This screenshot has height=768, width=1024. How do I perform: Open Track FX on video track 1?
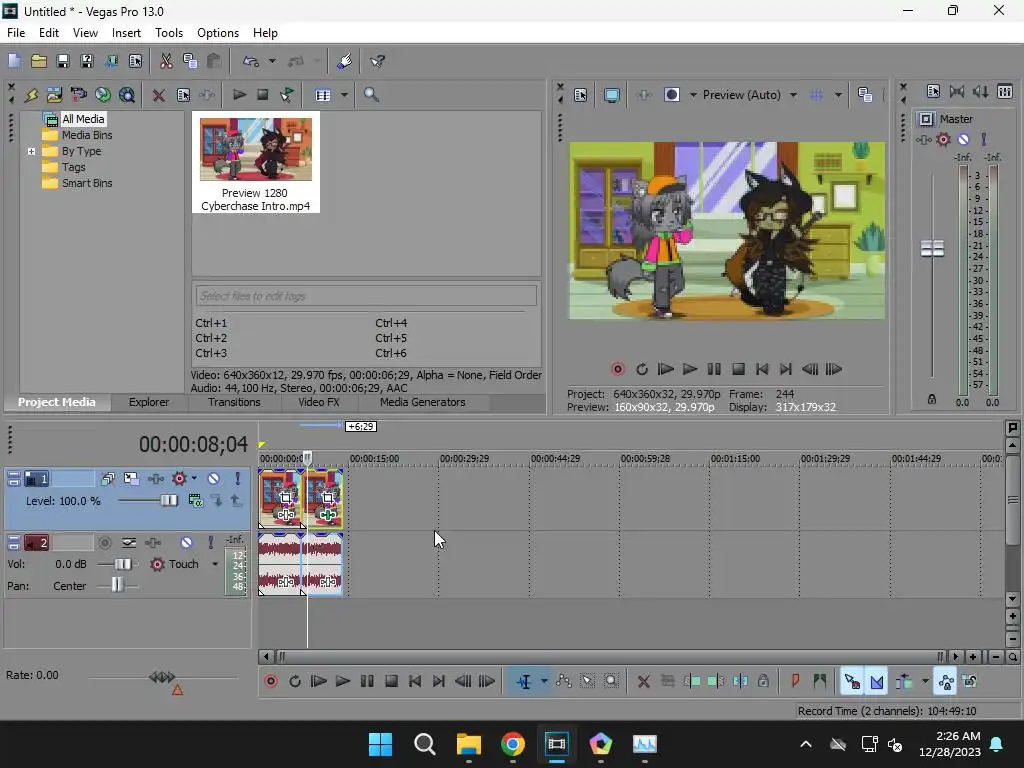click(x=155, y=479)
